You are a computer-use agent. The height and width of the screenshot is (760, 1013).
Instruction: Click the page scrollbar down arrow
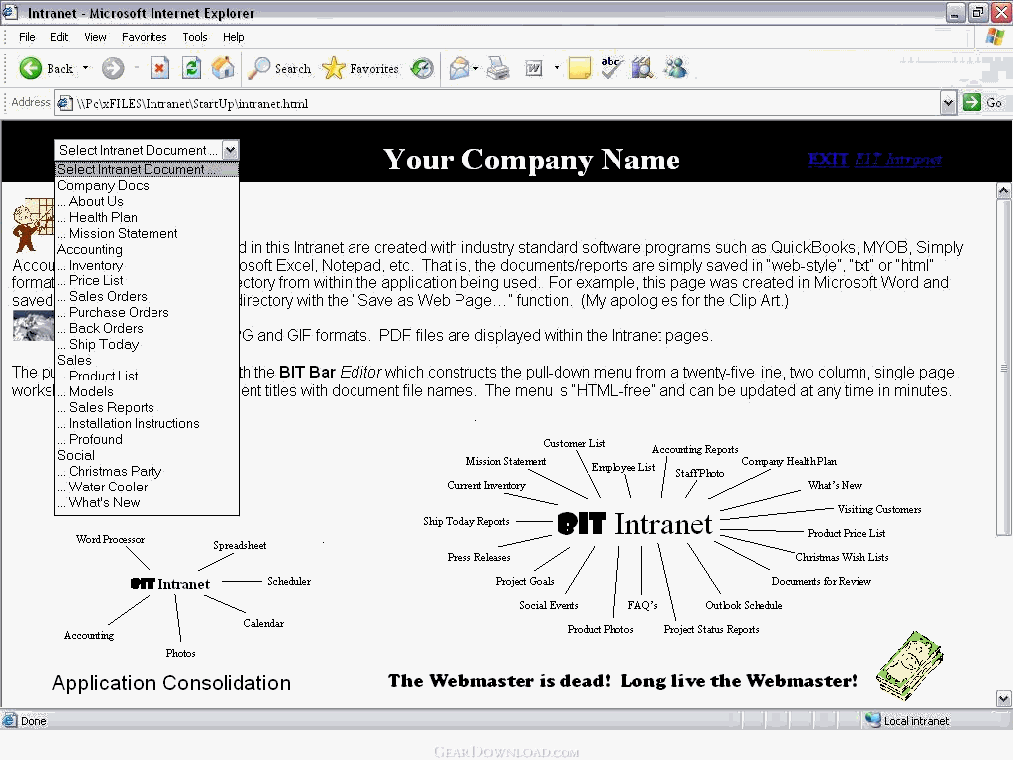[1003, 698]
